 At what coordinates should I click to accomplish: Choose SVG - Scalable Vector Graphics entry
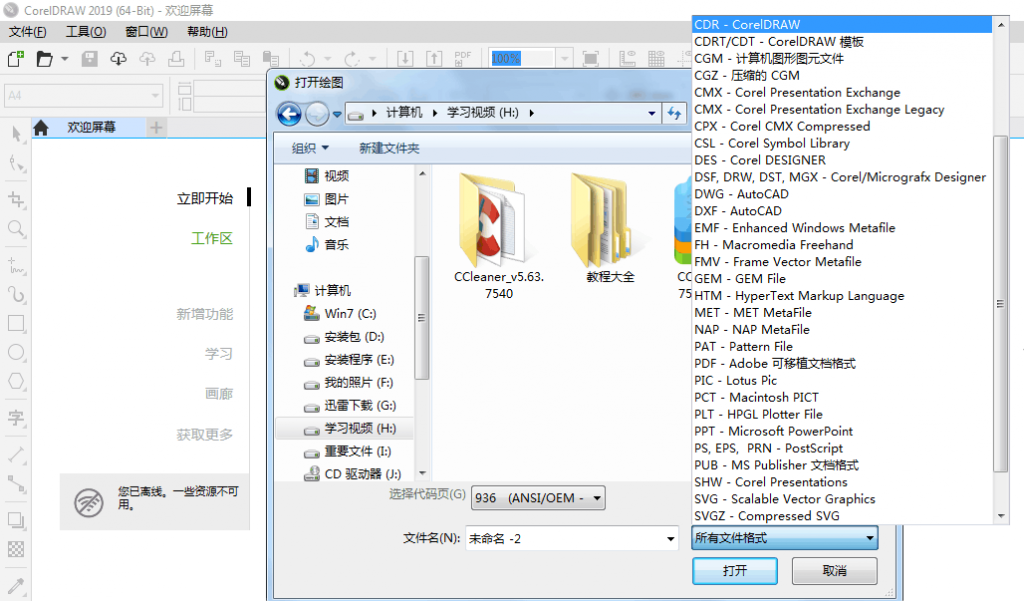(x=842, y=499)
